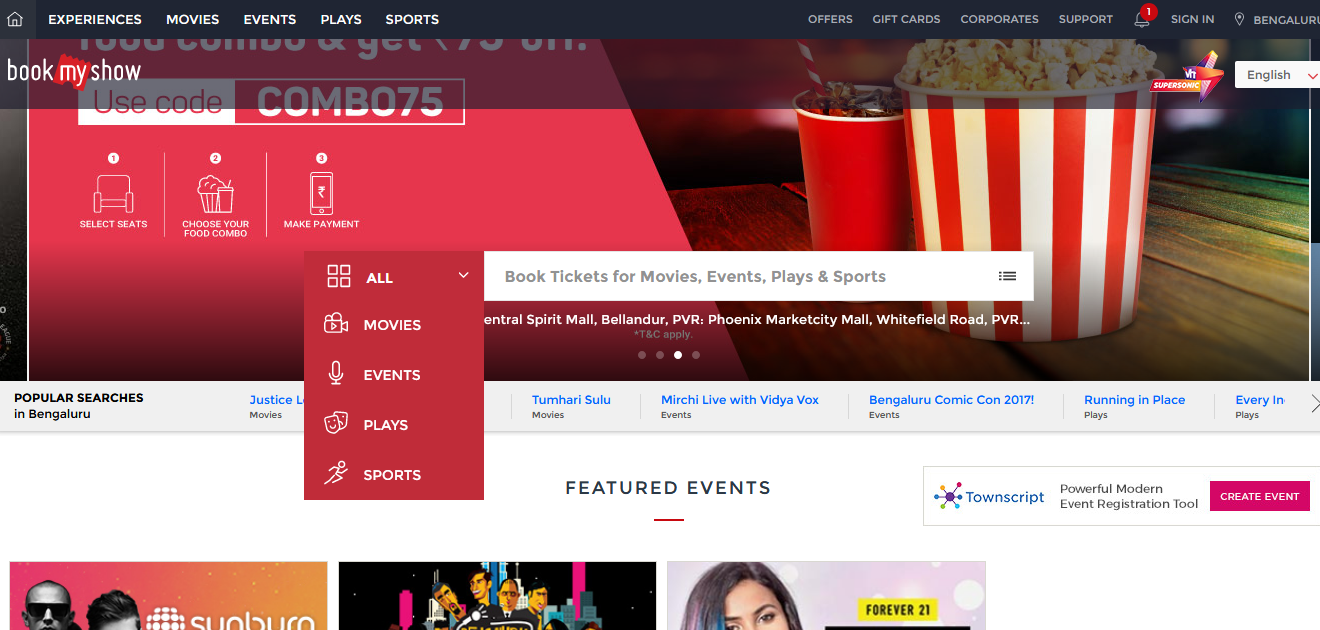Screen dimensions: 1320x630
Task: Click the Plays theater masks icon
Action: 336,425
